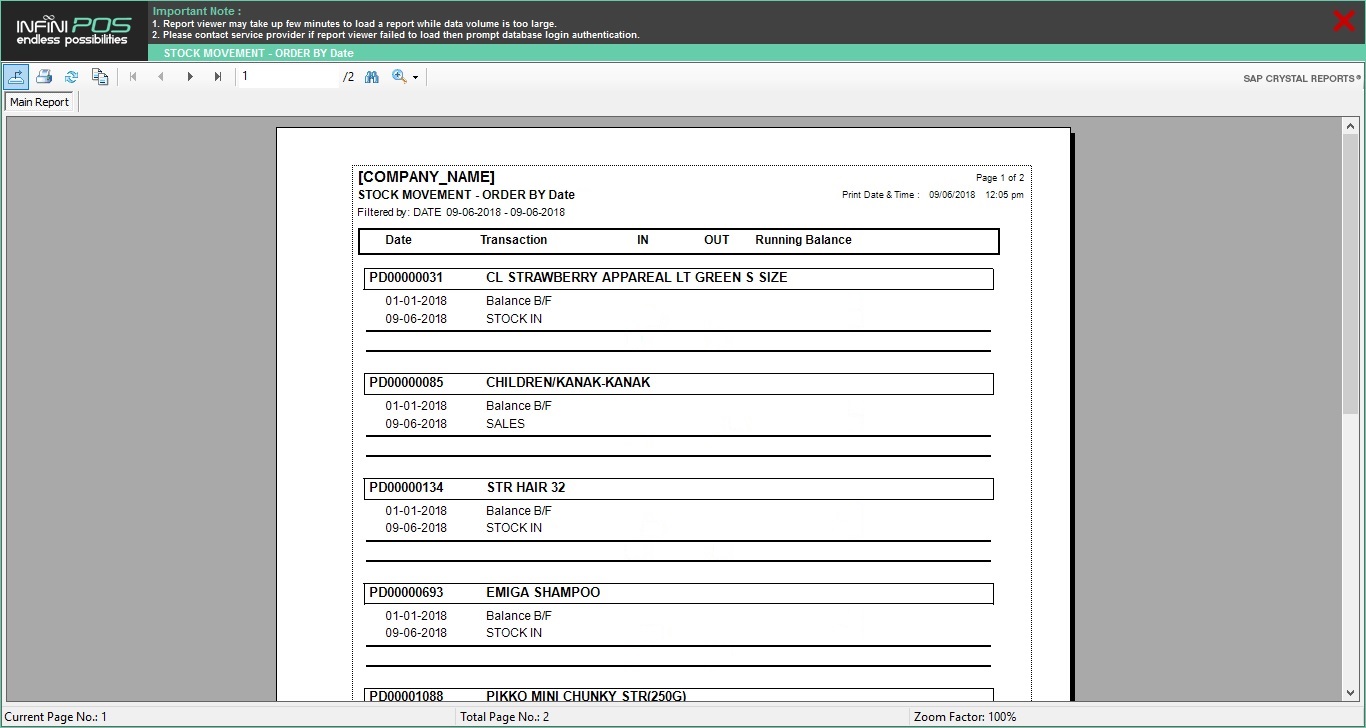Refresh the report with the refresh icon
Screen dimensions: 1366x728
click(72, 76)
